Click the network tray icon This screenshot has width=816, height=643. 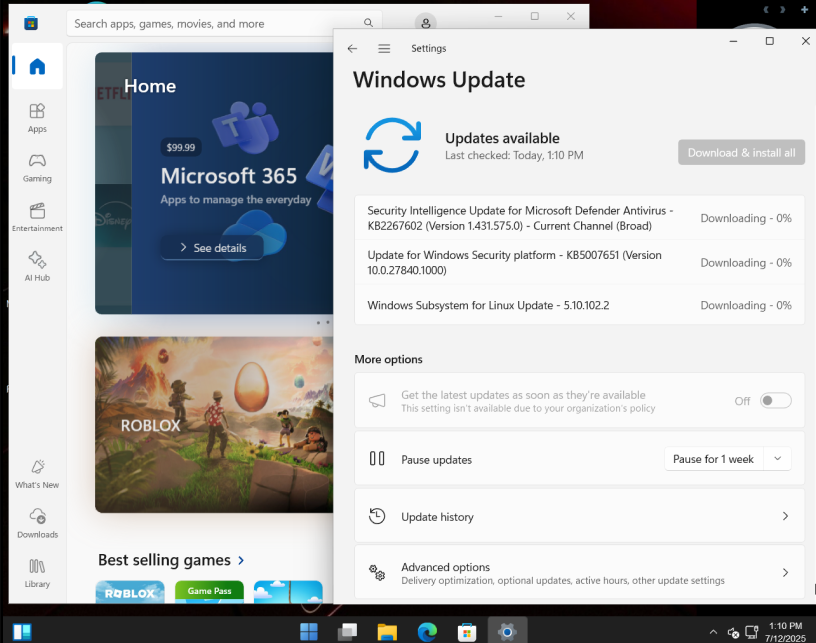click(x=751, y=633)
